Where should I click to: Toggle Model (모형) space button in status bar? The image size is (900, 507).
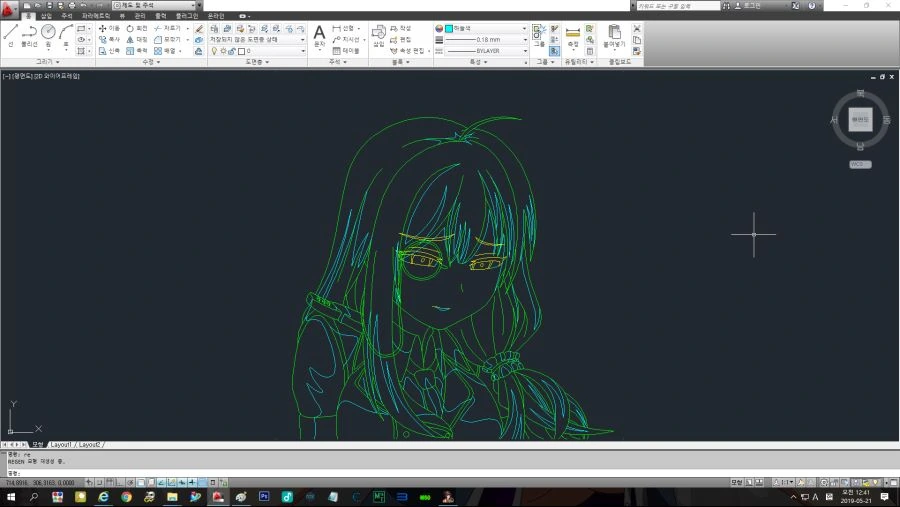pyautogui.click(x=737, y=482)
